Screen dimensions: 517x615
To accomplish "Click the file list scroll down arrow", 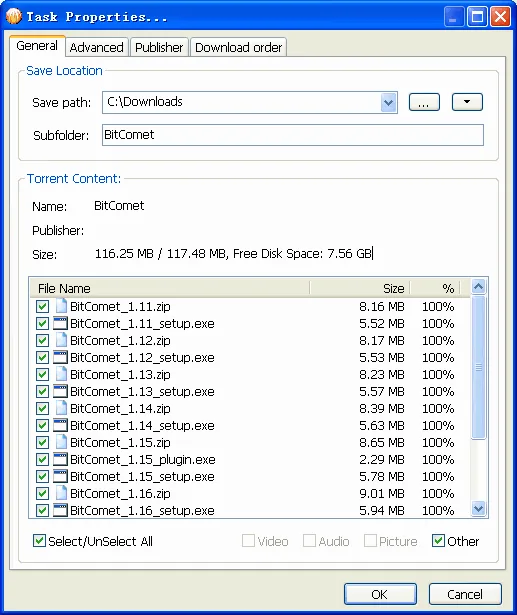I will (x=478, y=509).
